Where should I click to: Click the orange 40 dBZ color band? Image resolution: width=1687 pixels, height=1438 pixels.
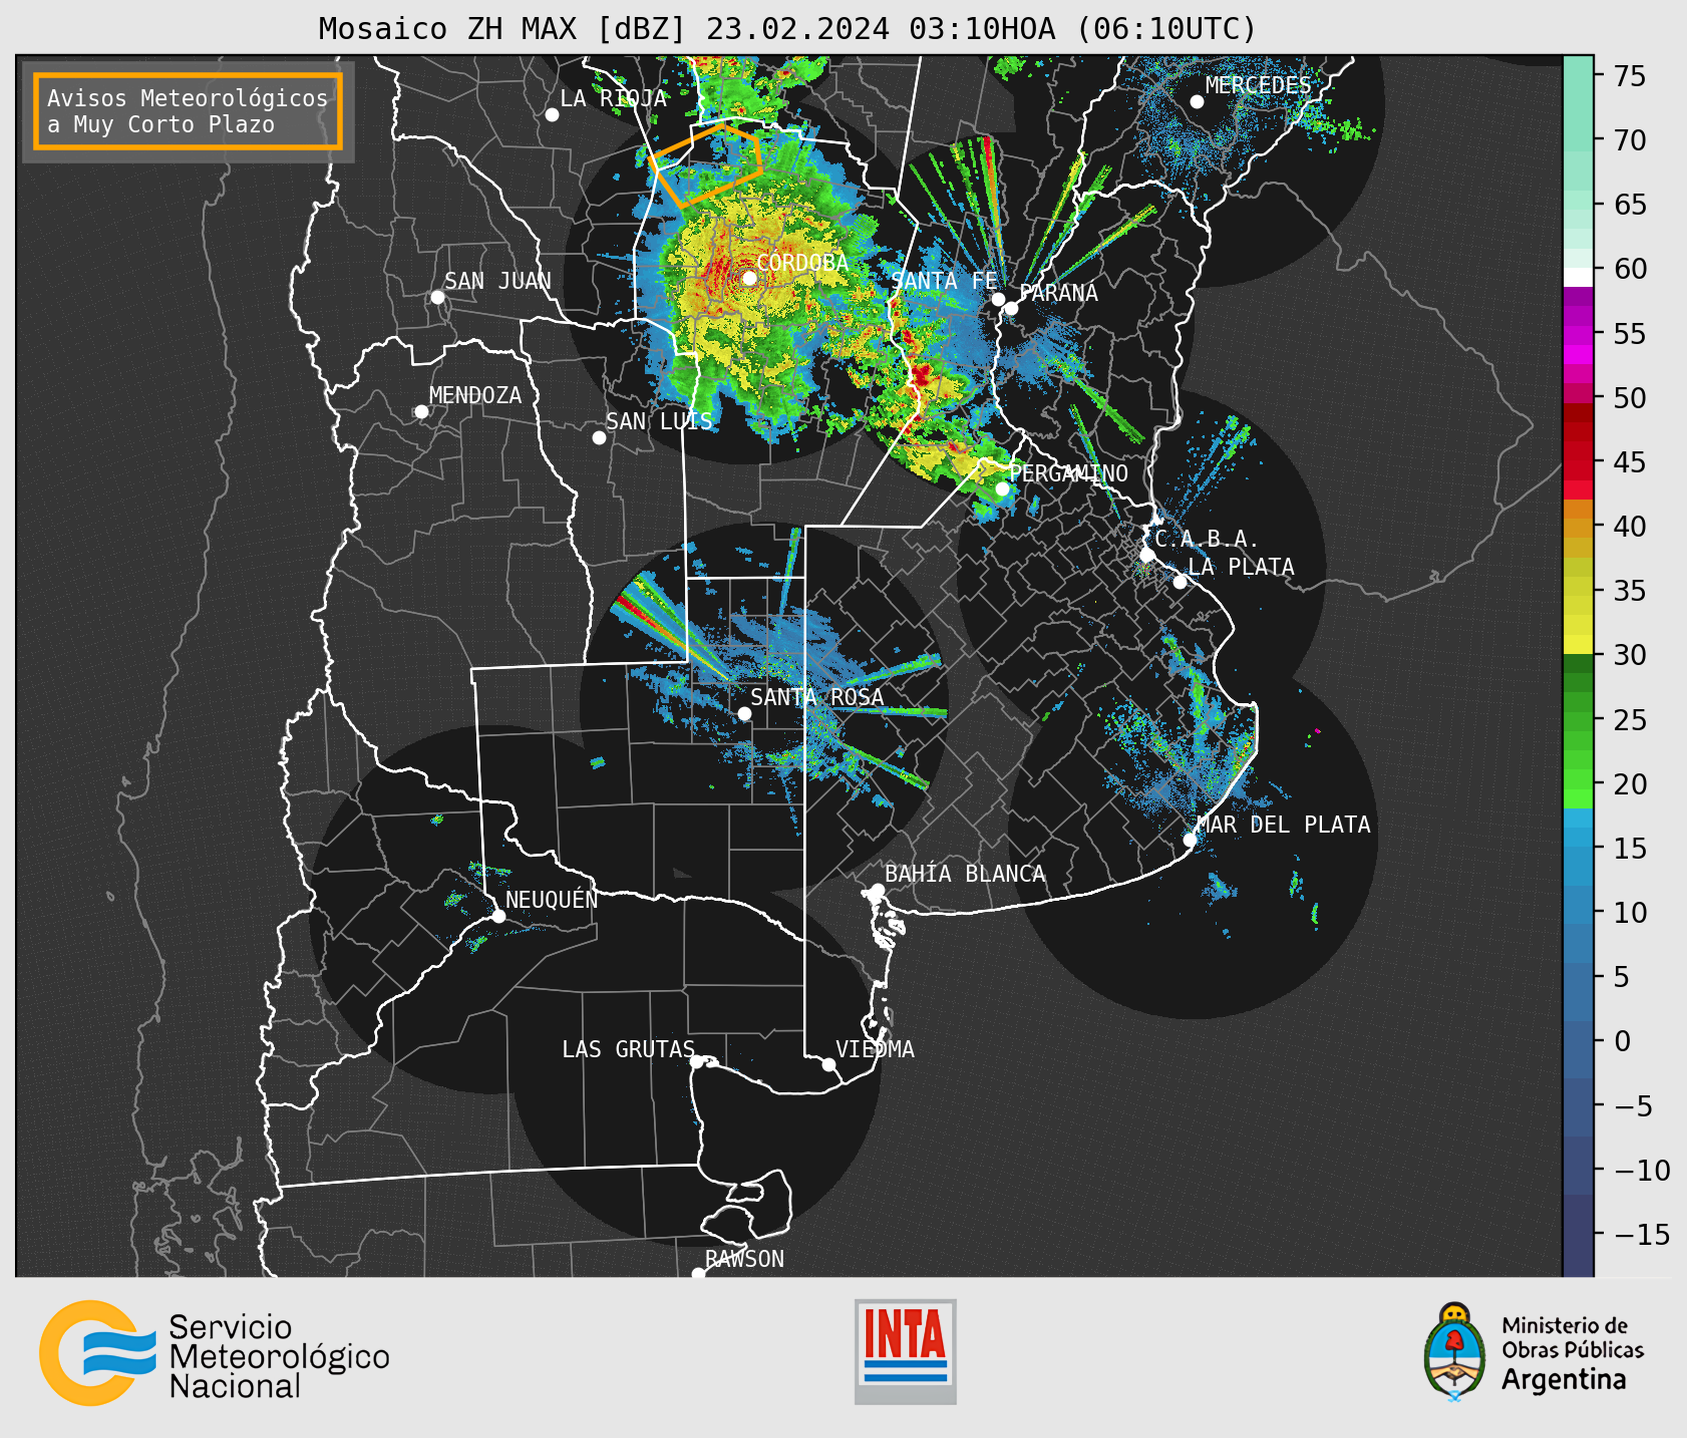1578,527
